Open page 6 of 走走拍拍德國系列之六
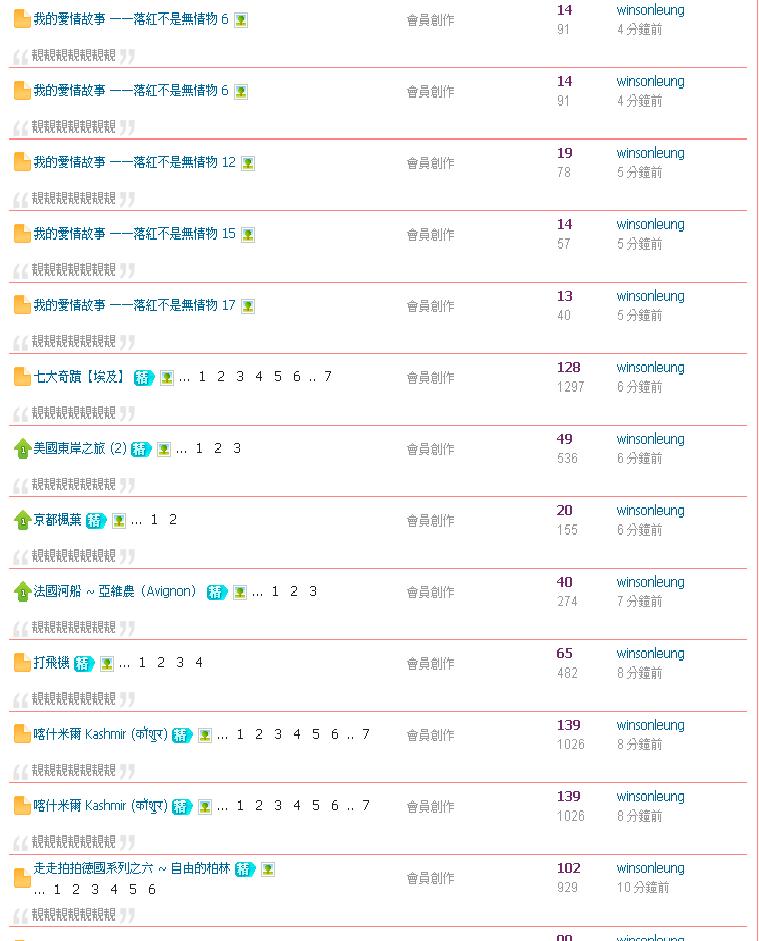Image resolution: width=759 pixels, height=941 pixels. [152, 889]
